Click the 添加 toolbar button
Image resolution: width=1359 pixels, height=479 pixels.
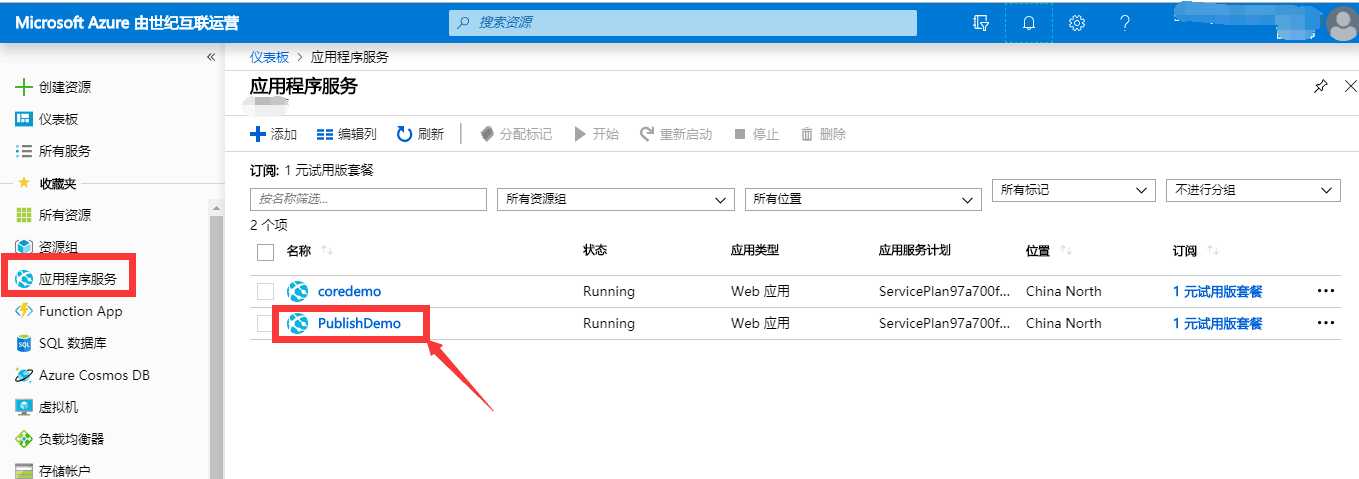point(274,134)
